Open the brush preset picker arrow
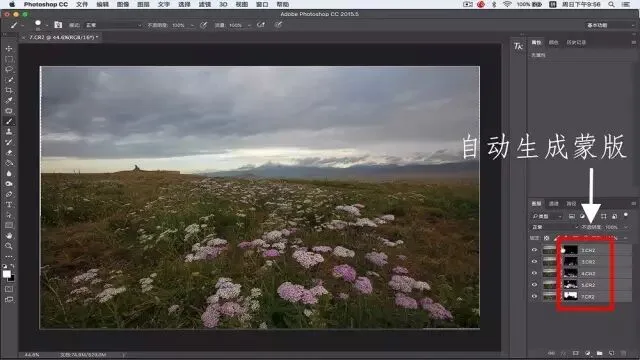The image size is (640, 360). coord(47,25)
